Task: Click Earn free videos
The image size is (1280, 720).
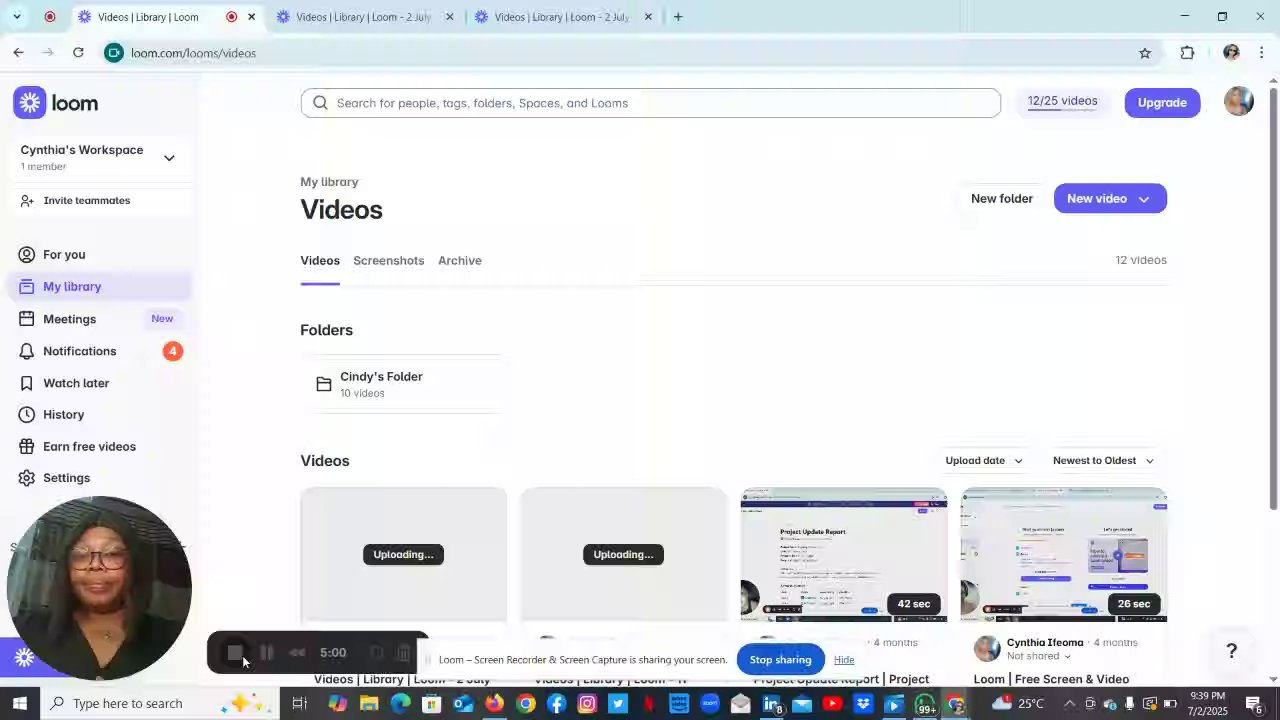Action: (x=89, y=446)
